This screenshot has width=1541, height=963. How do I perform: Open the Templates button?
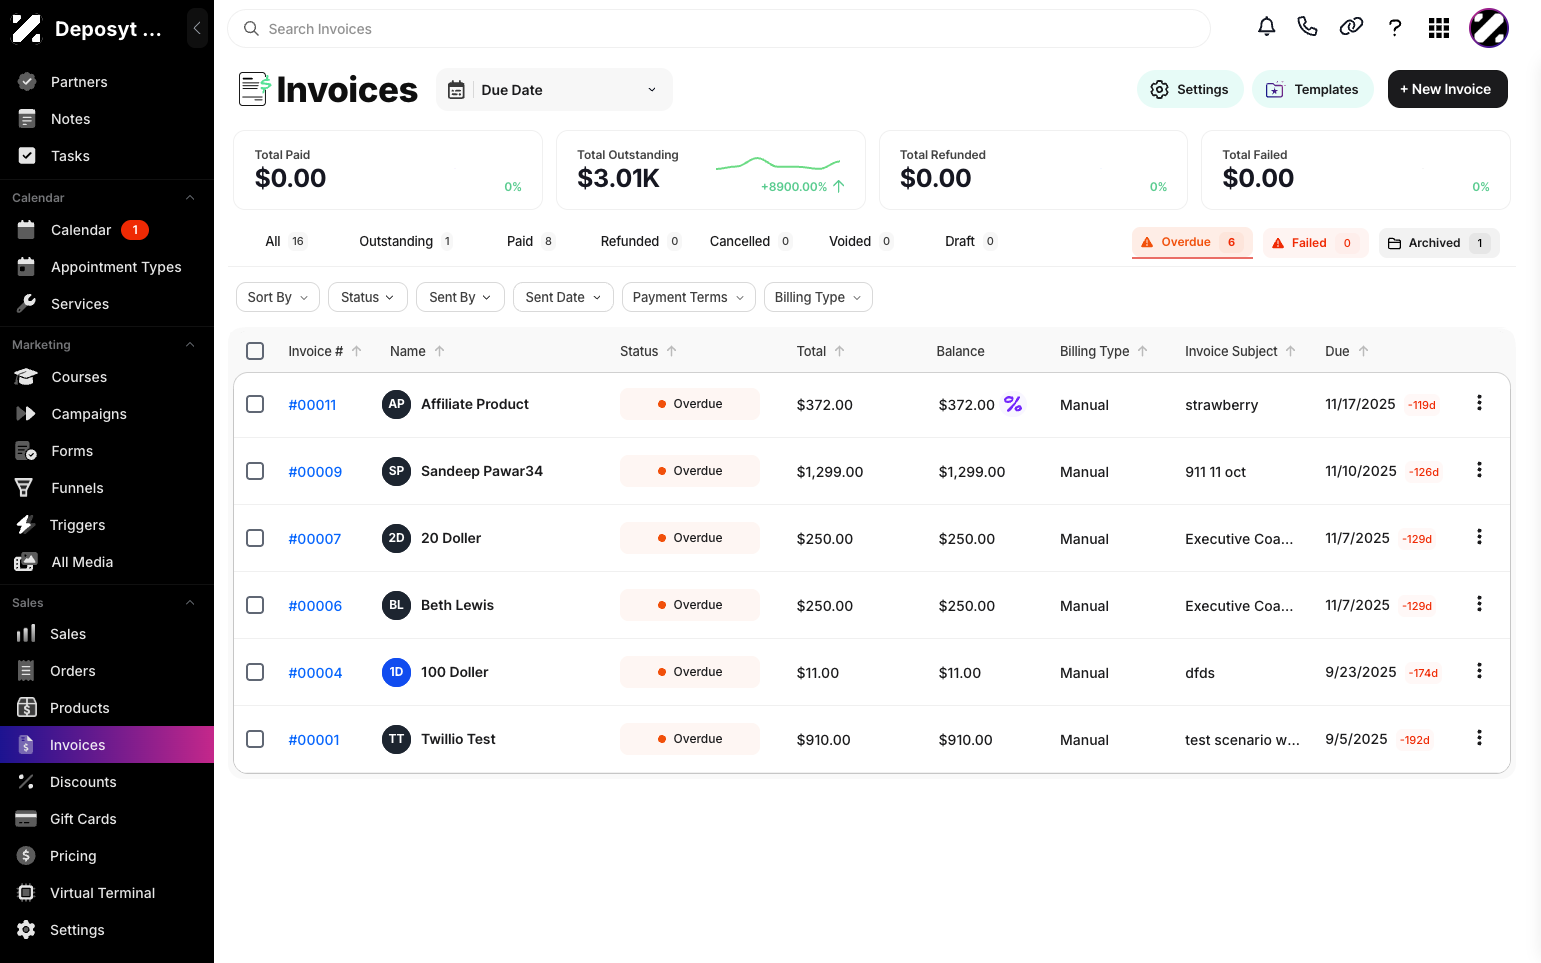1313,89
